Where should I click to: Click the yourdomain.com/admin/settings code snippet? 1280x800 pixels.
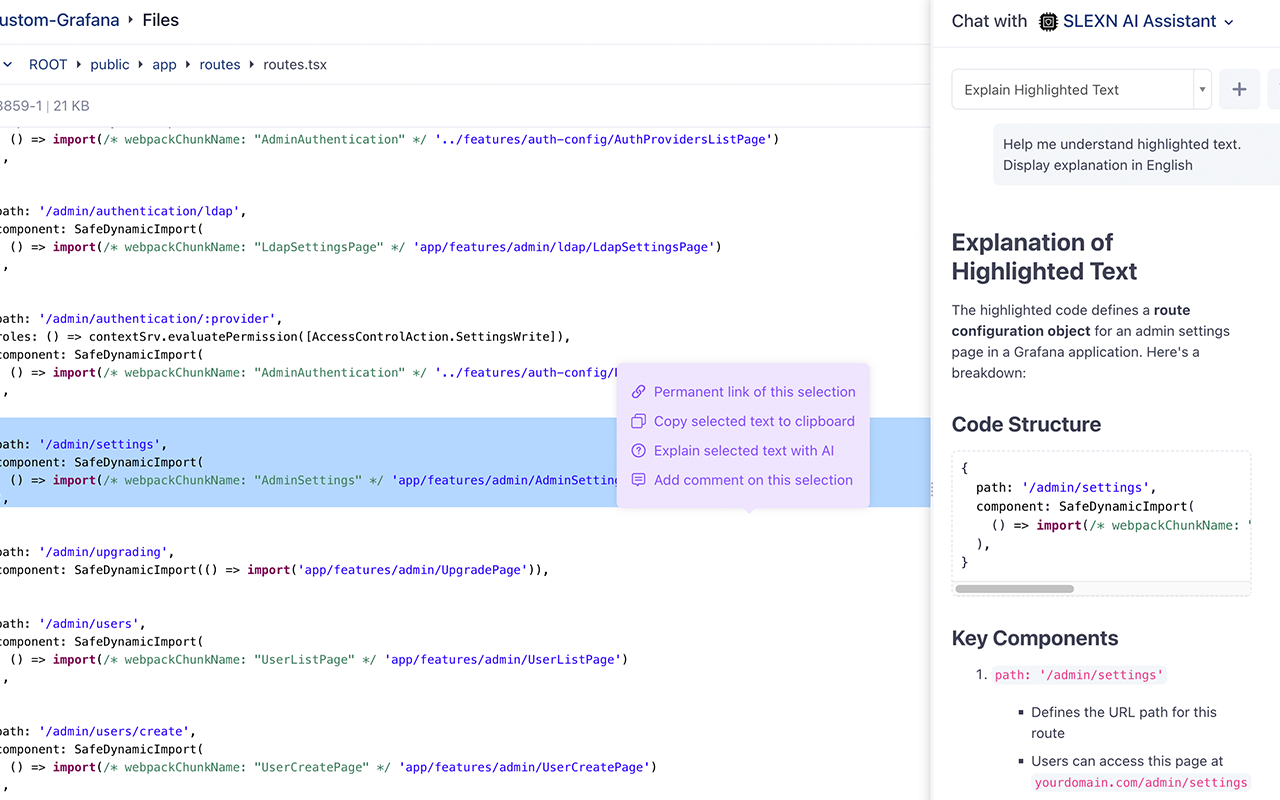[1141, 782]
